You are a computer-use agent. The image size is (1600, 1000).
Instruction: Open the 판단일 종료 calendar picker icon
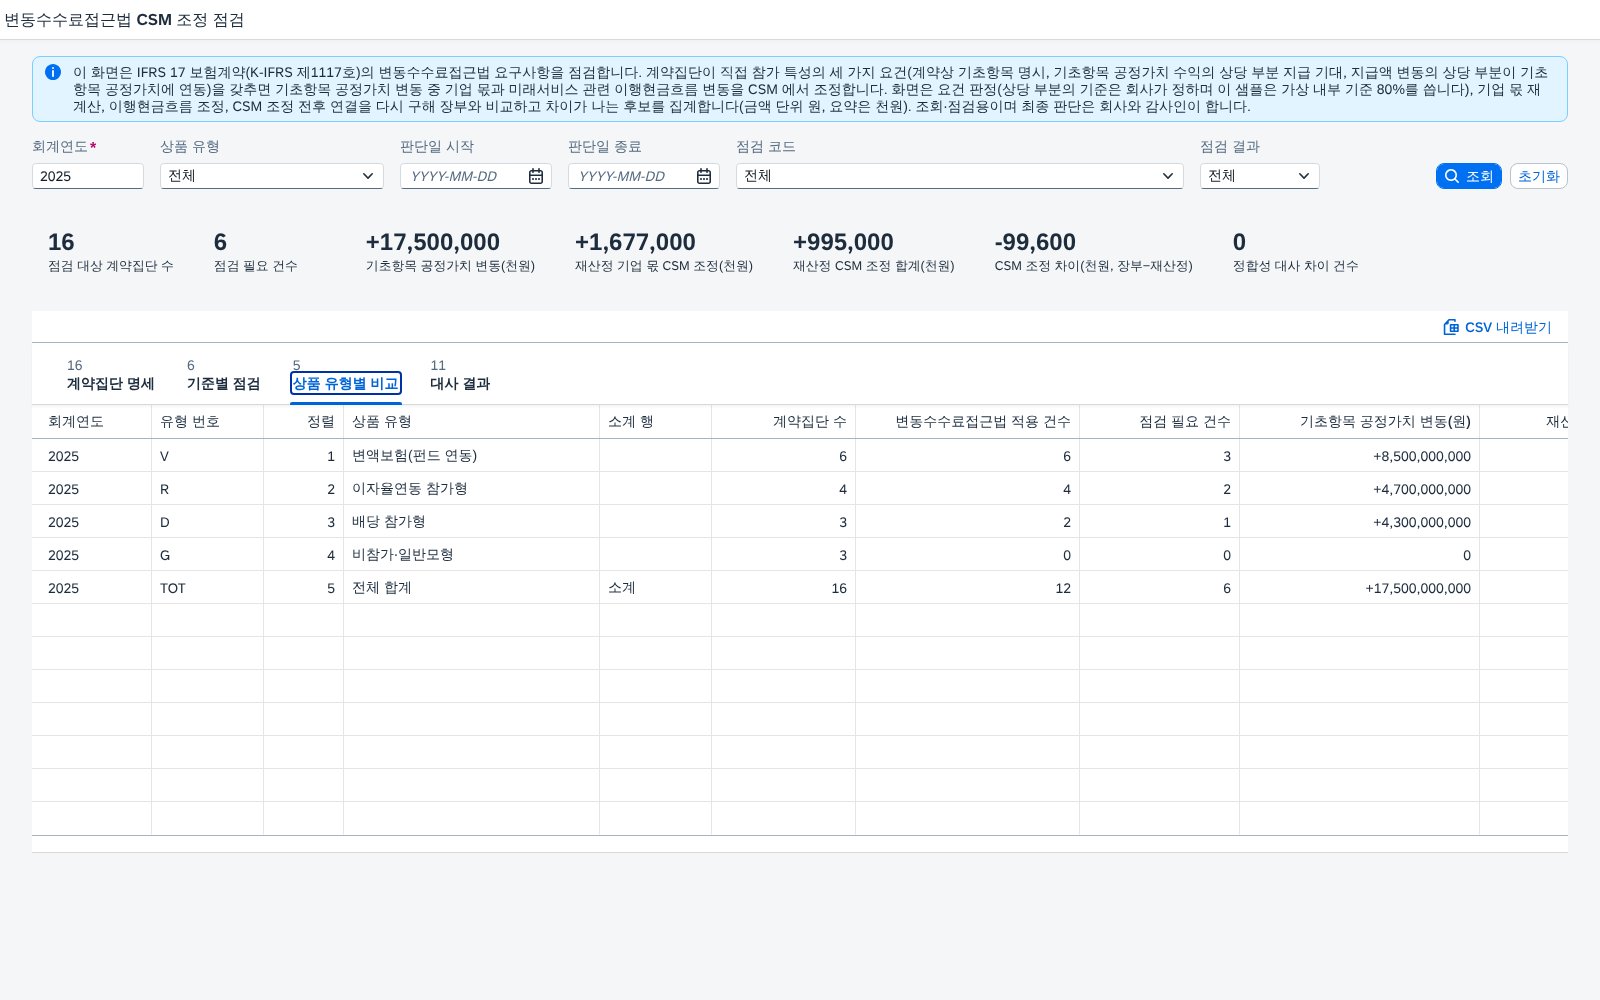704,176
